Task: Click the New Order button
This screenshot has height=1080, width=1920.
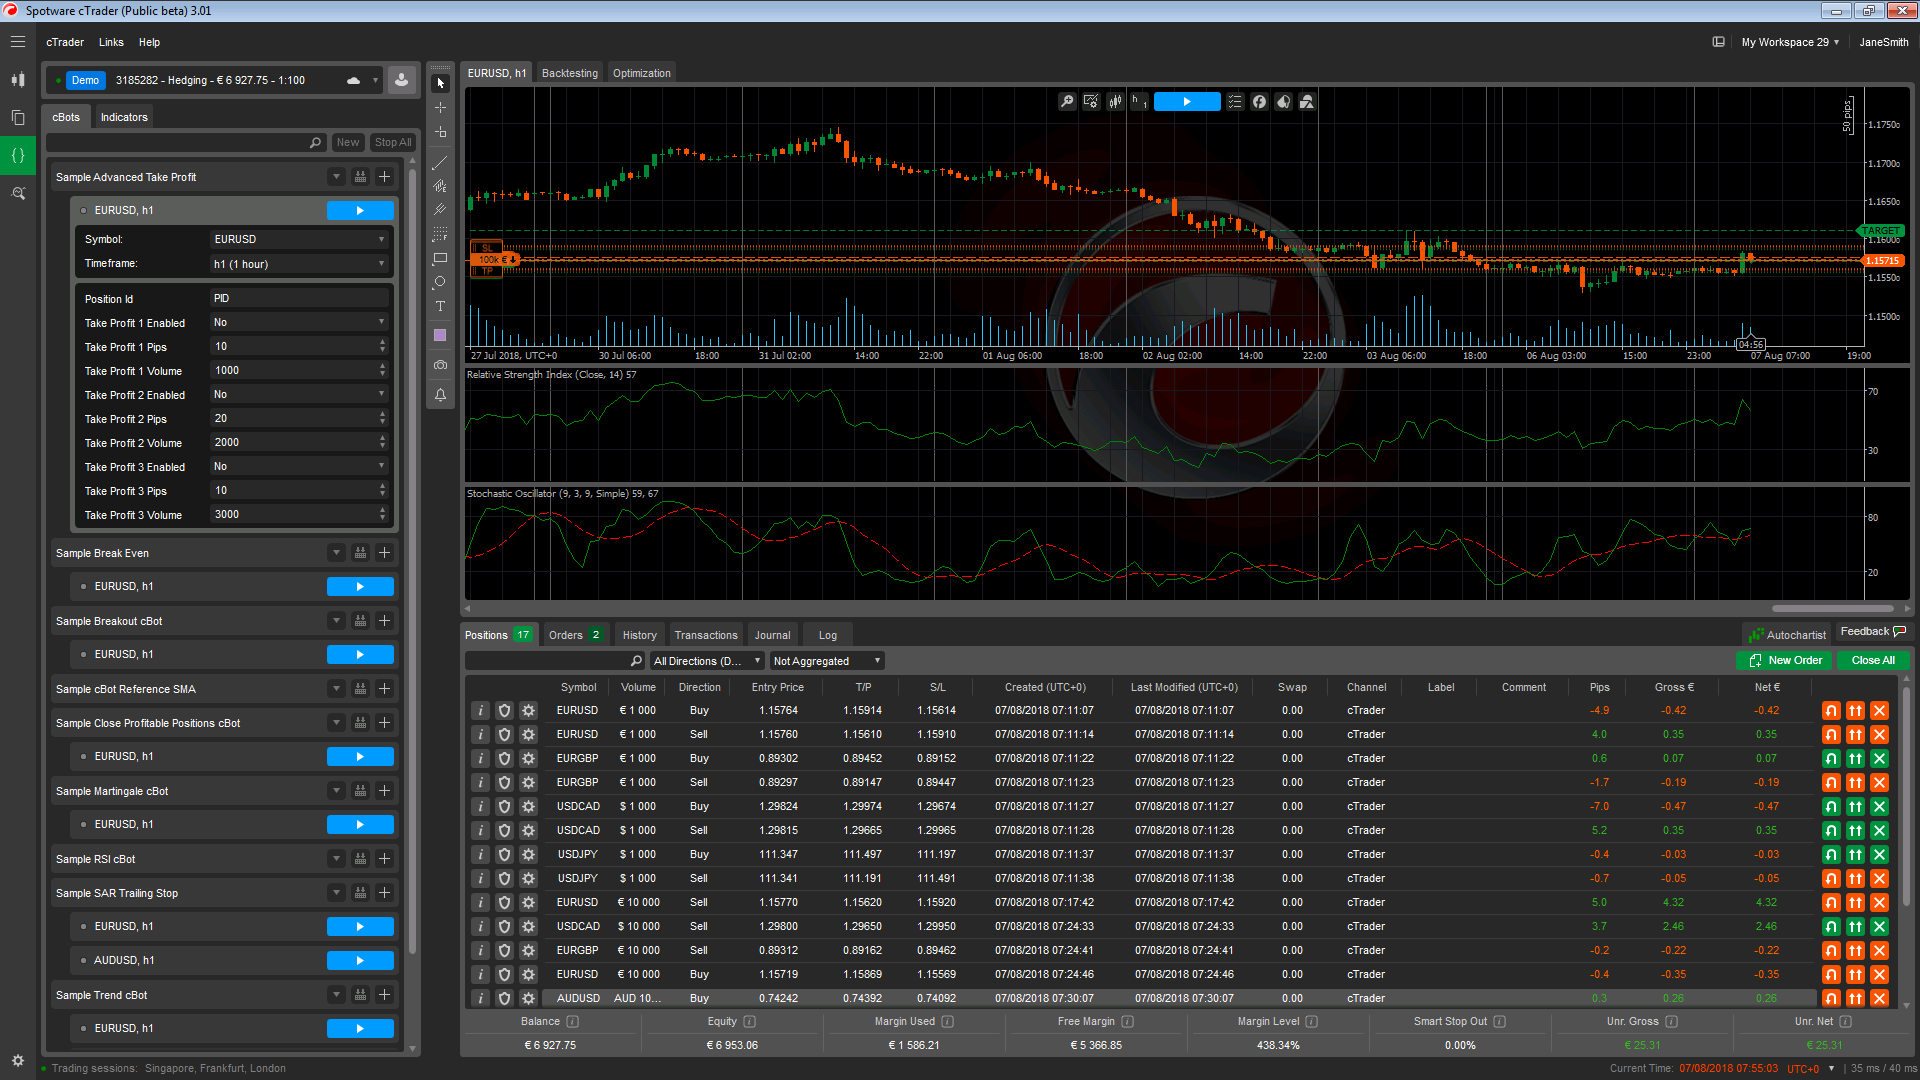Action: [x=1785, y=661]
